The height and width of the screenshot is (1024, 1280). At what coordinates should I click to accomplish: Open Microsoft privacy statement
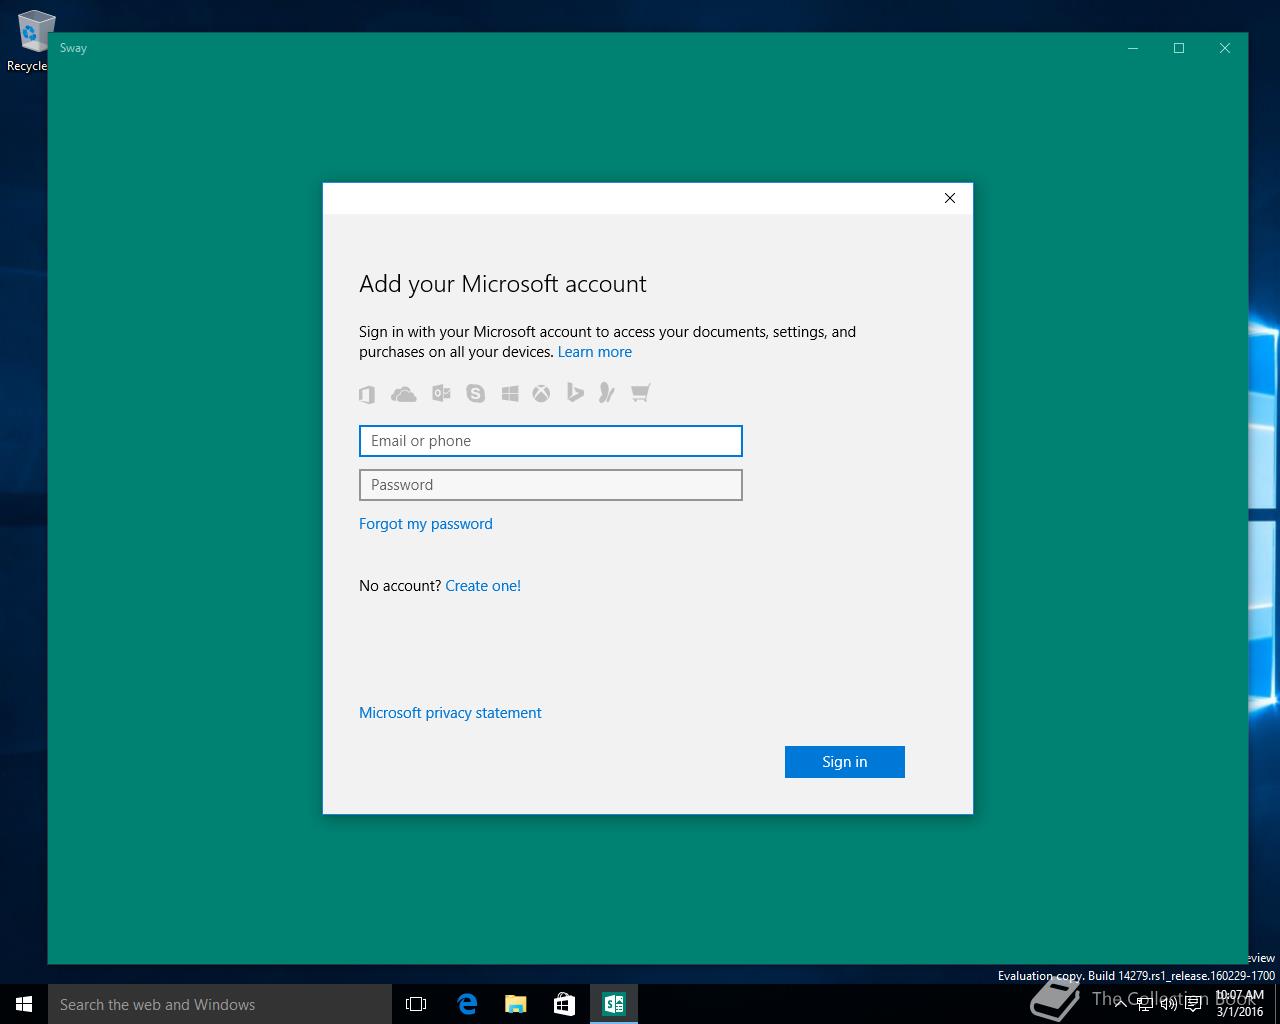(450, 713)
